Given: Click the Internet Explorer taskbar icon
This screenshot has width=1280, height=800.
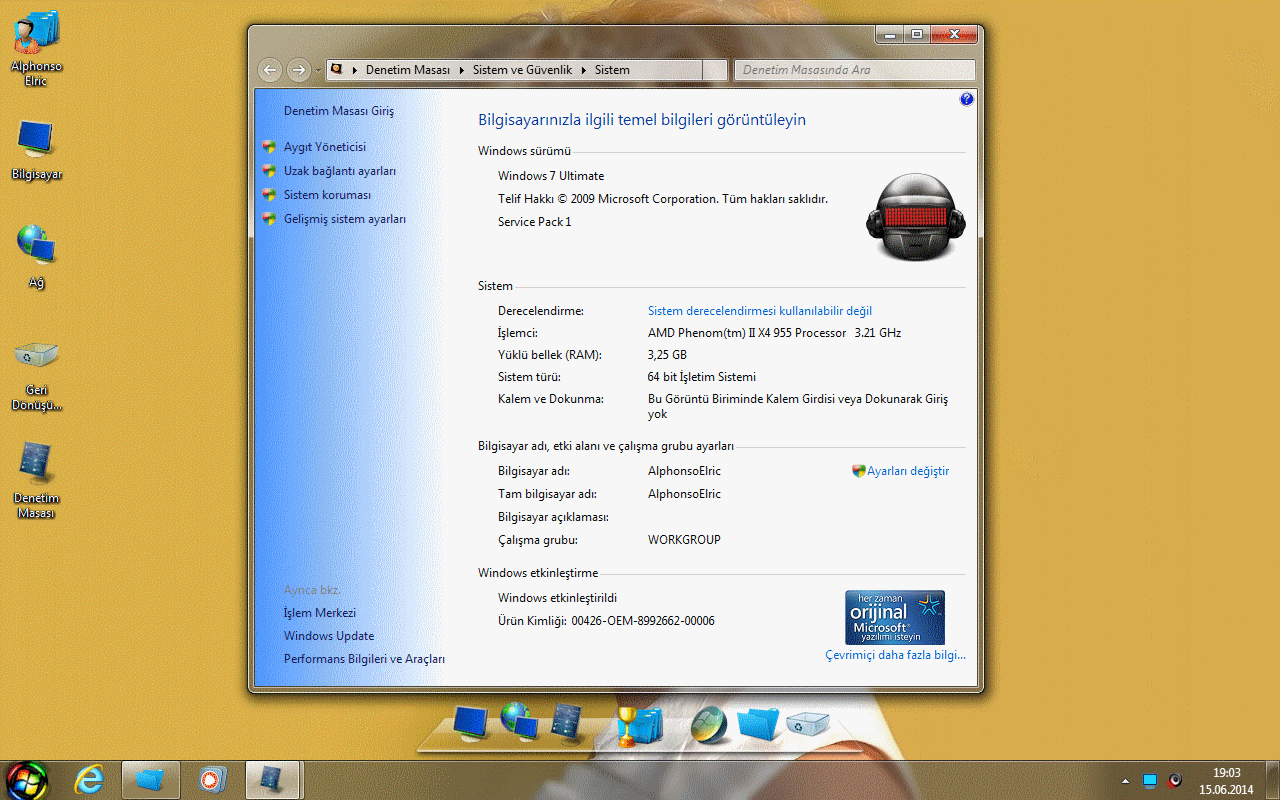Looking at the screenshot, I should coord(89,779).
